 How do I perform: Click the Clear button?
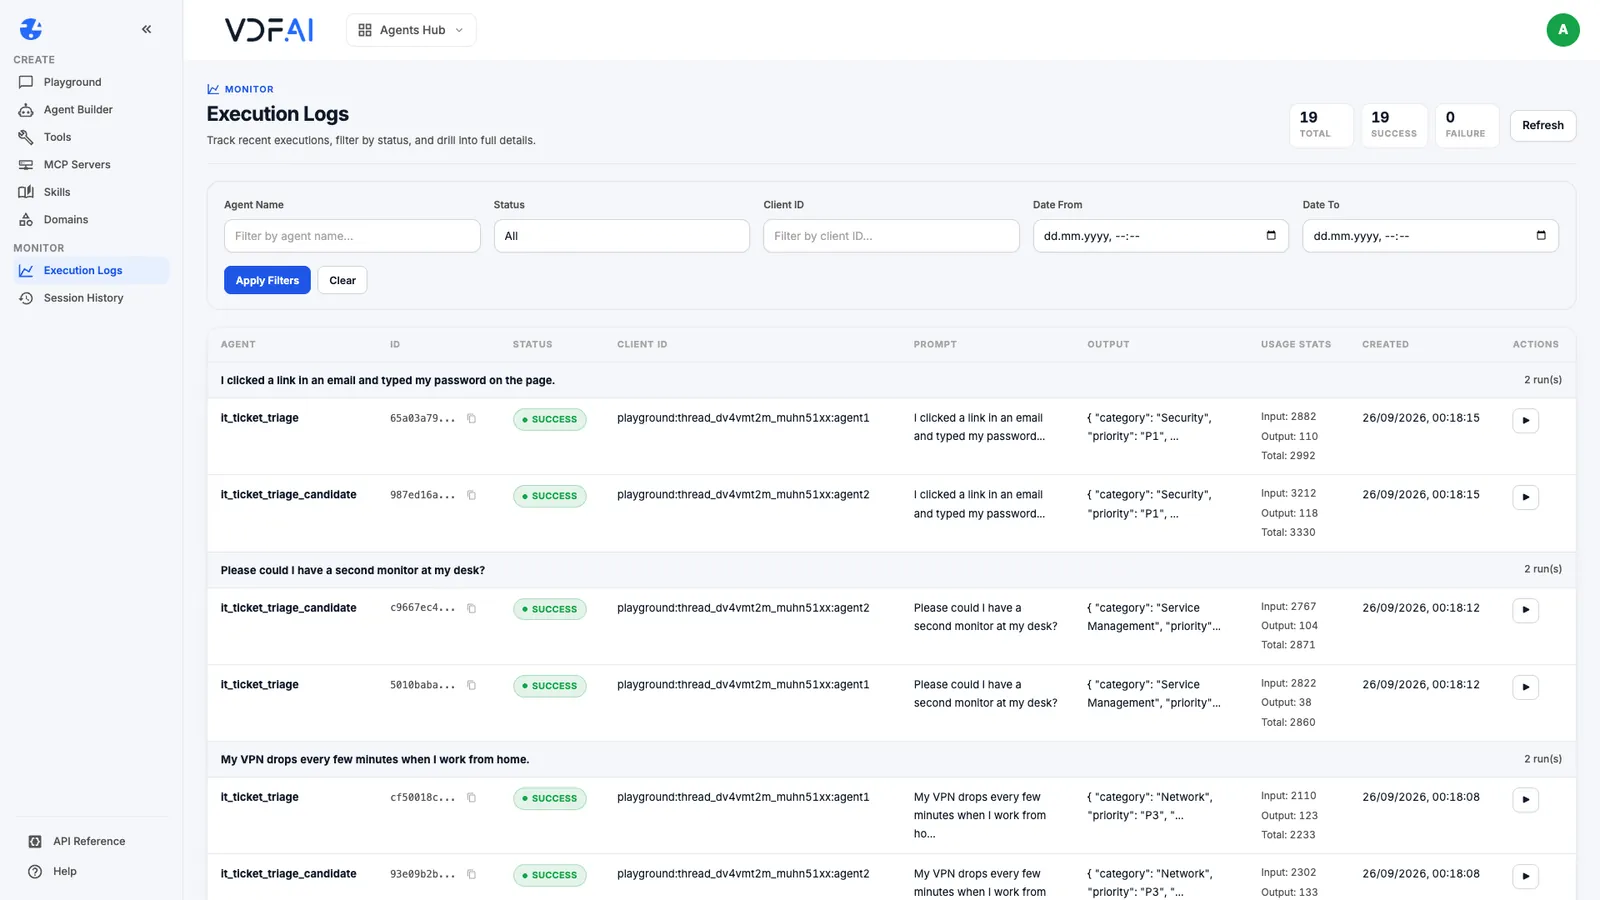[343, 281]
